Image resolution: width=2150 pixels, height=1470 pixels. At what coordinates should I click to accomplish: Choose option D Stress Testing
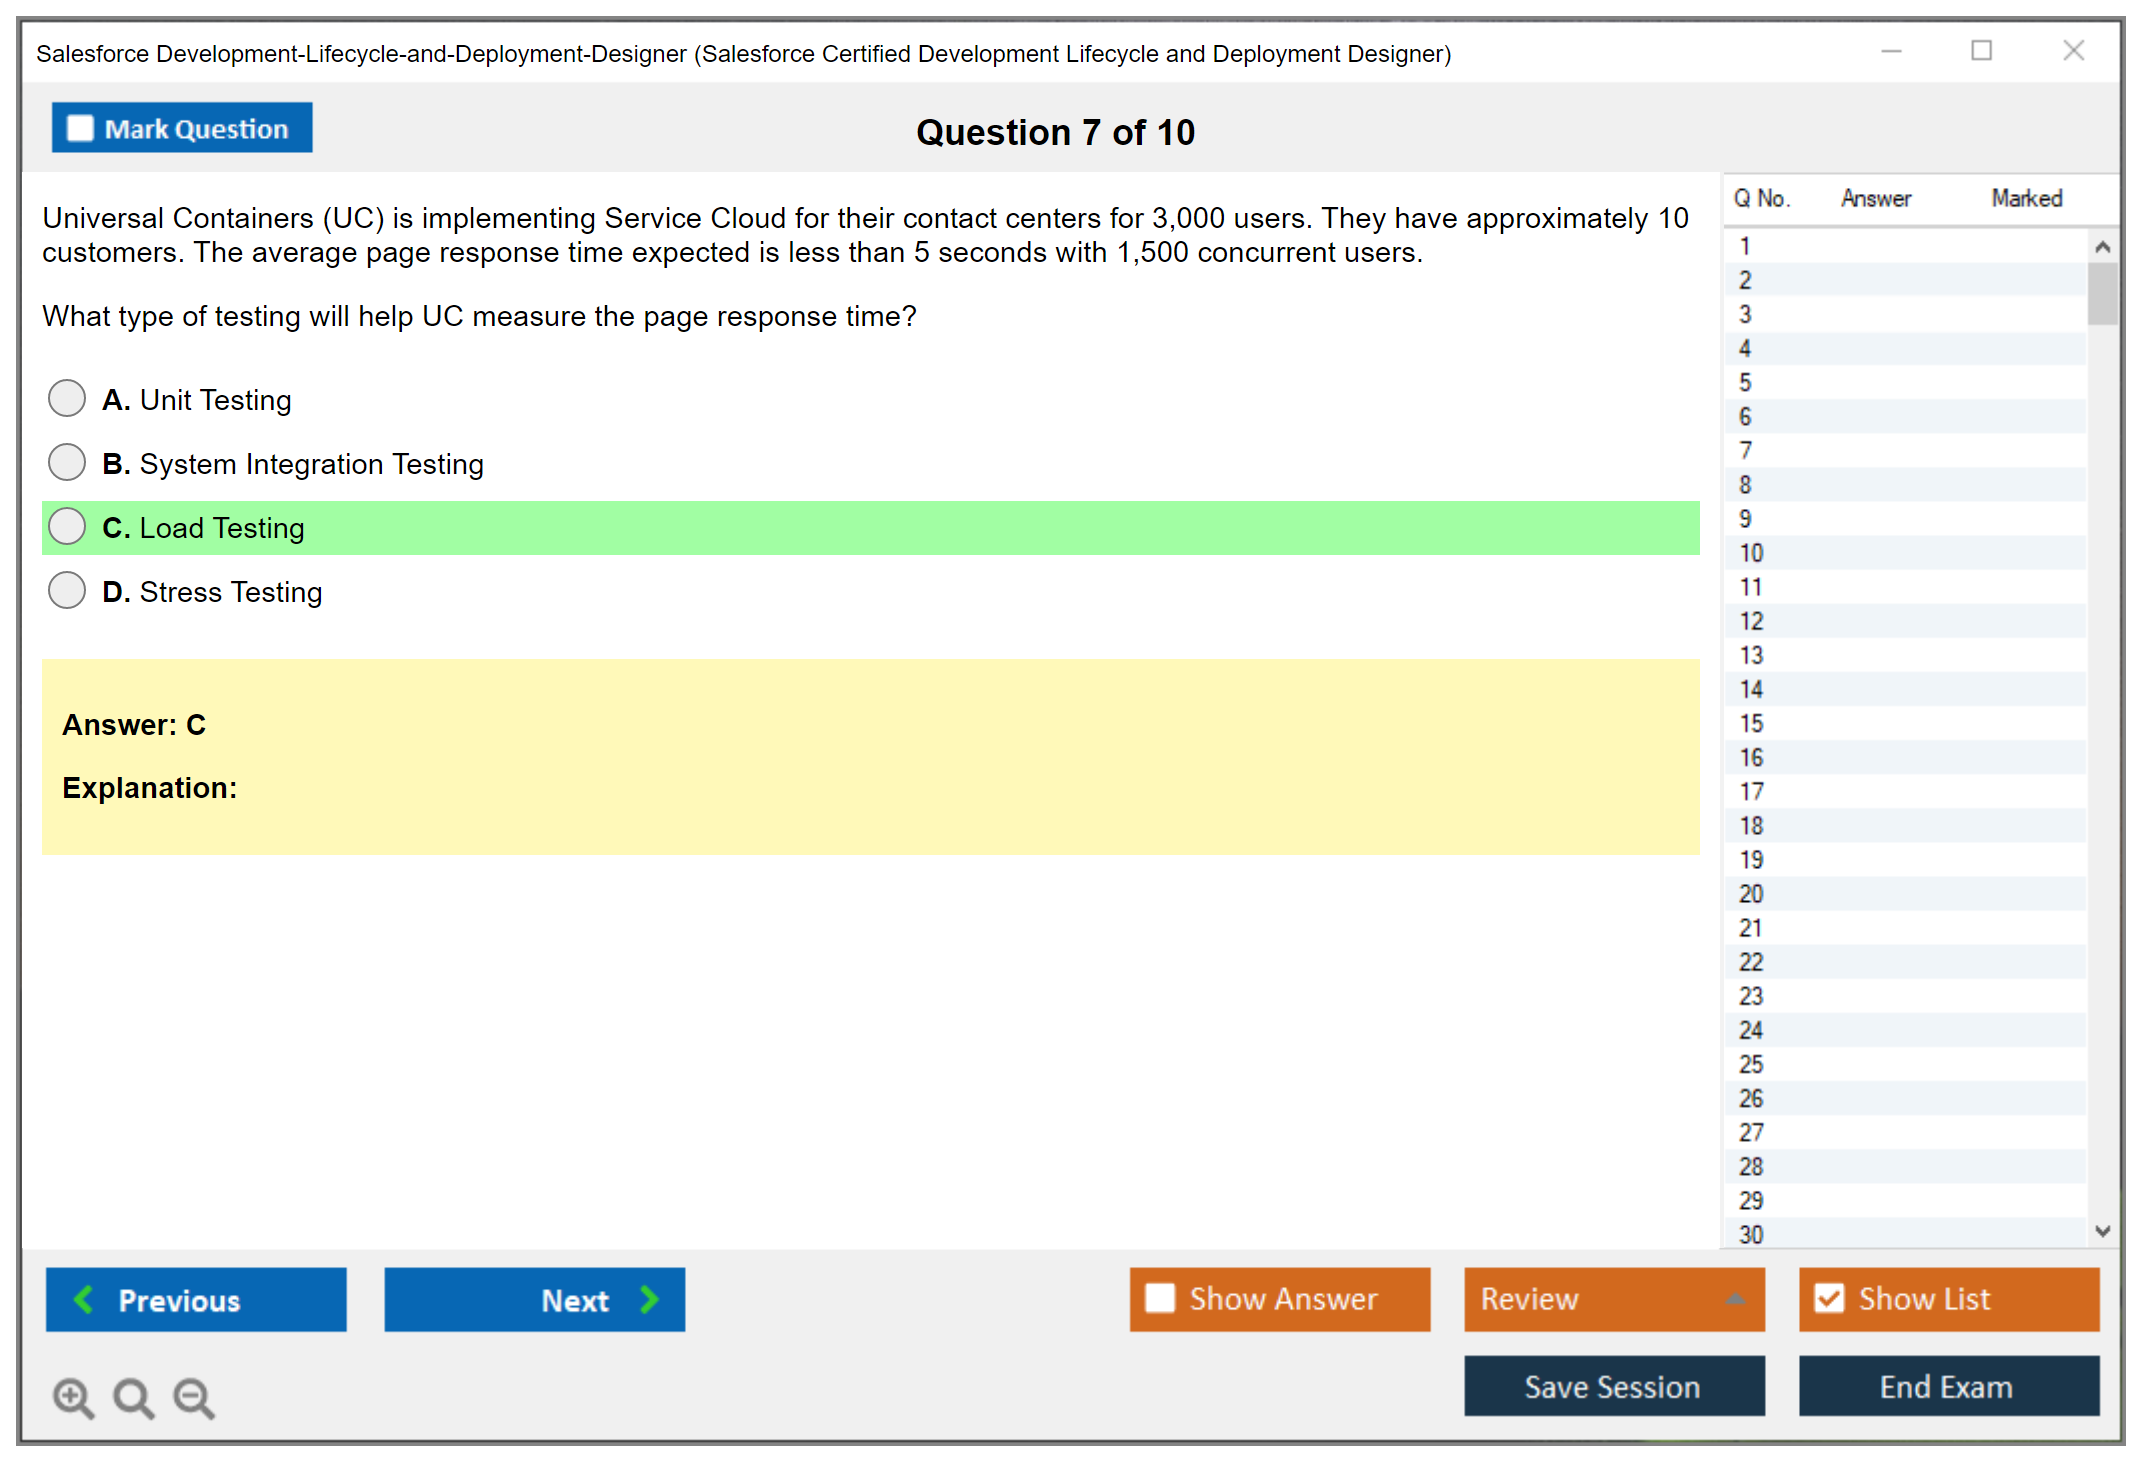click(x=67, y=590)
